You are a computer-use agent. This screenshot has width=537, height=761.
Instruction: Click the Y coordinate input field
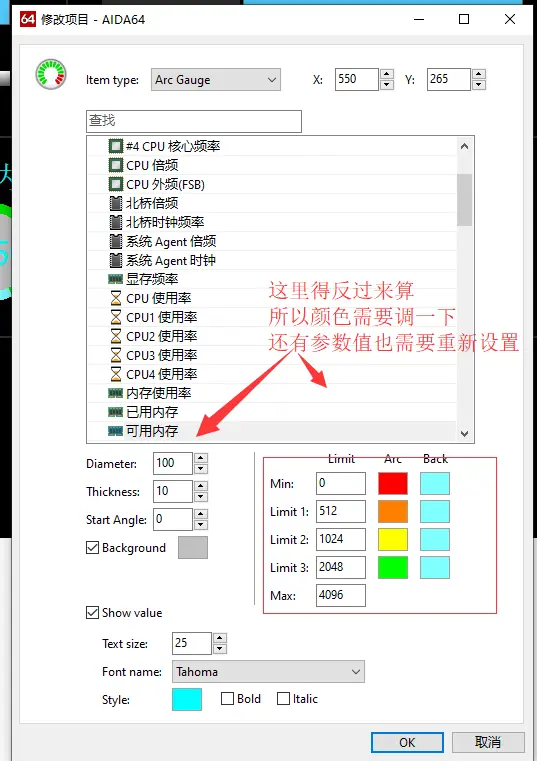(449, 80)
